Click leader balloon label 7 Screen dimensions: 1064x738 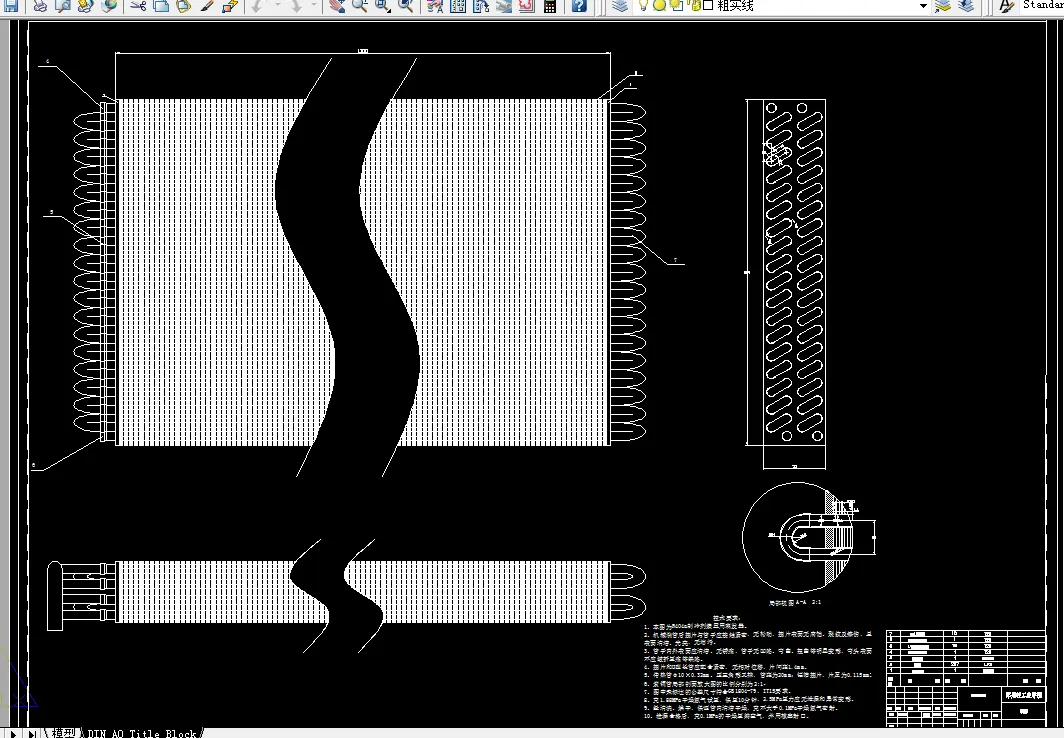[x=675, y=260]
